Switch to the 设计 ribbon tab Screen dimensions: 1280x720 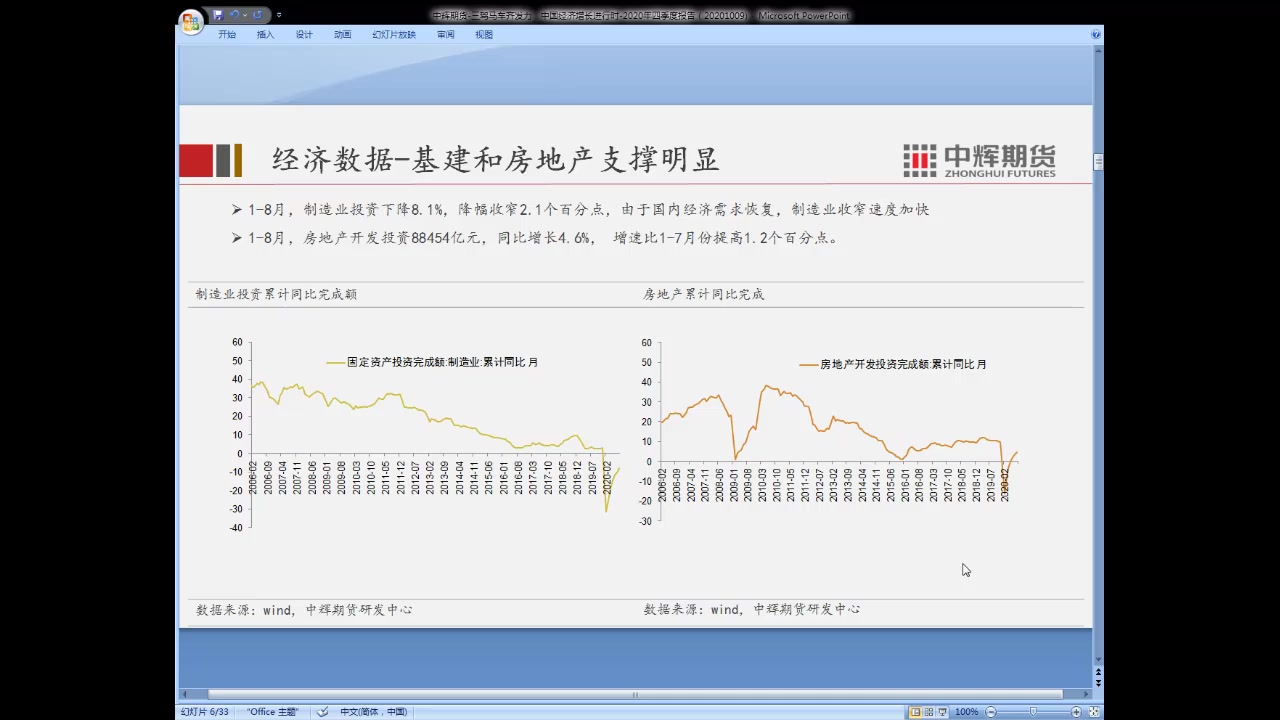tap(304, 34)
